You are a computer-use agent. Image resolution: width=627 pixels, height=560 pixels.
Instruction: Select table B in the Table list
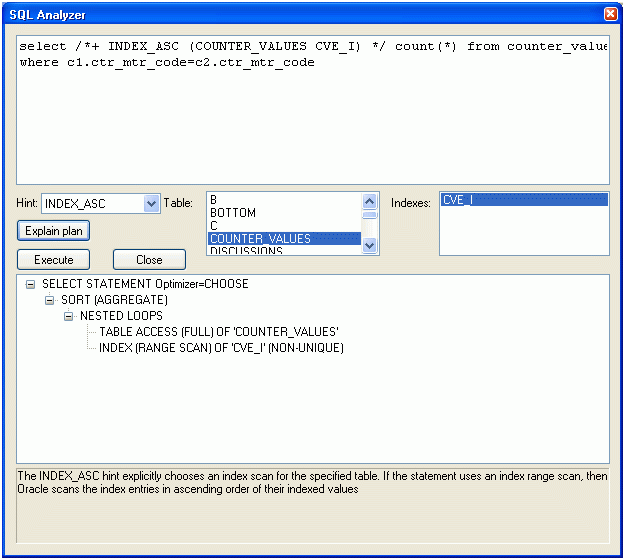click(x=284, y=200)
